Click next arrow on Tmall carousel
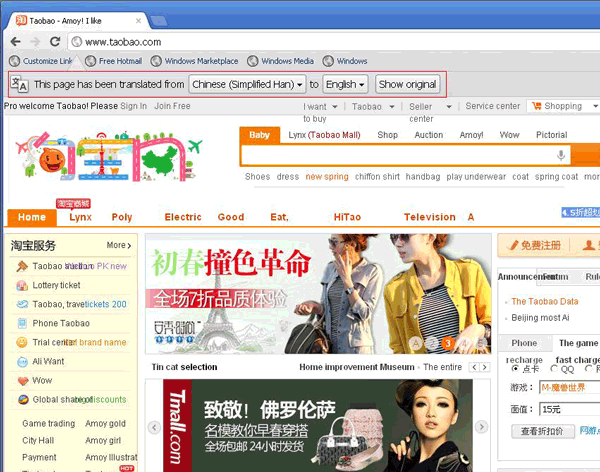Screen dimensions: 600x472 coord(481,426)
